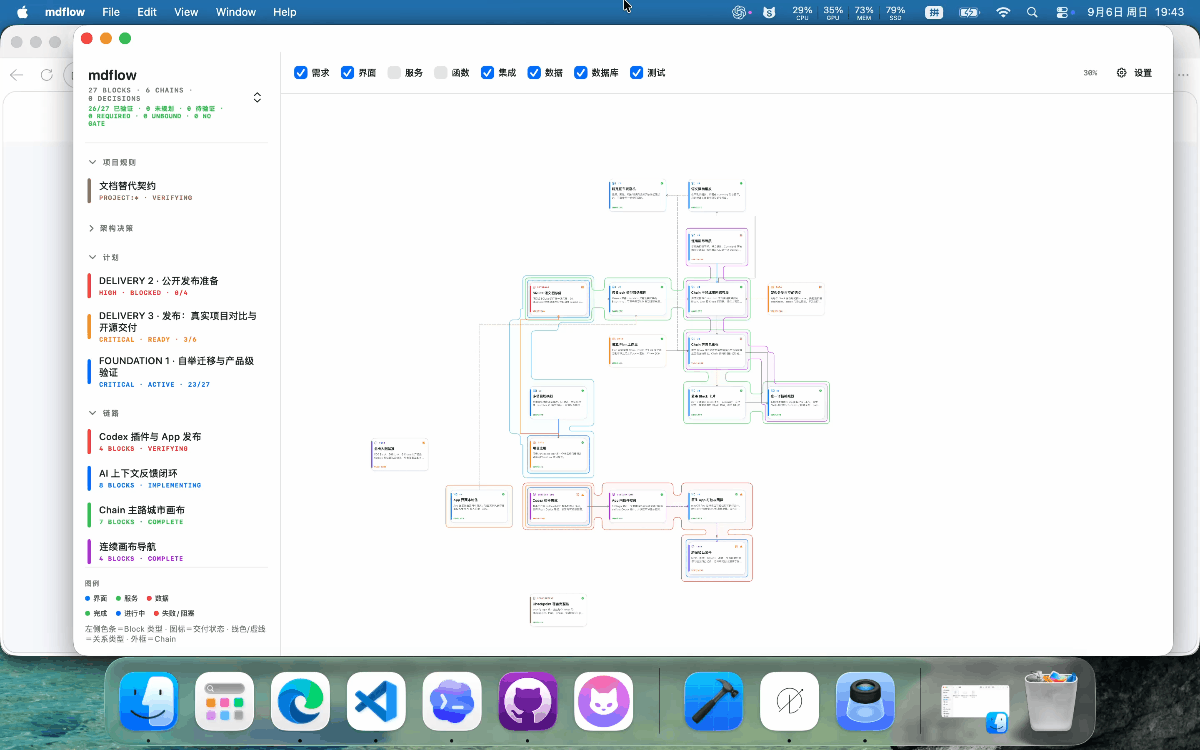Image resolution: width=1200 pixels, height=750 pixels.
Task: Select DELIVERY 2 · 公开发布准备 plan
Action: pyautogui.click(x=176, y=287)
